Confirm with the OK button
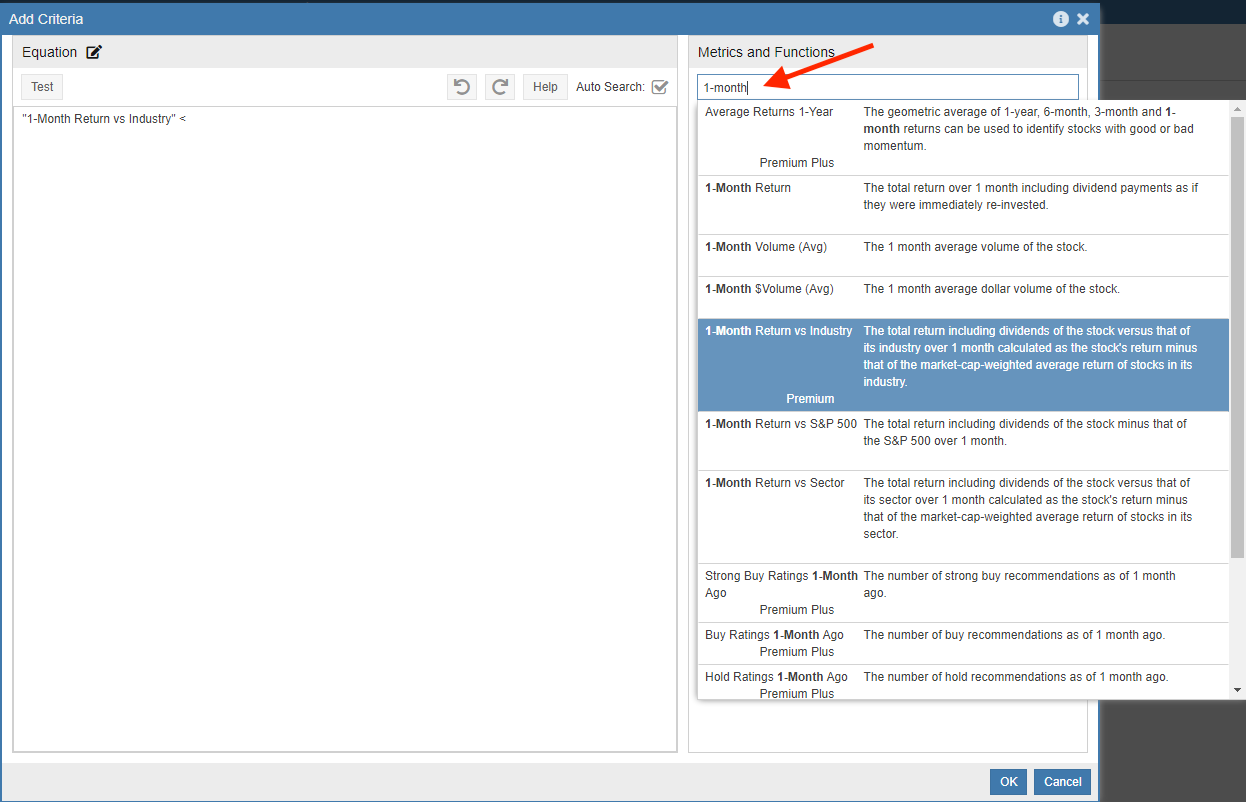Image resolution: width=1246 pixels, height=802 pixels. pyautogui.click(x=1008, y=782)
